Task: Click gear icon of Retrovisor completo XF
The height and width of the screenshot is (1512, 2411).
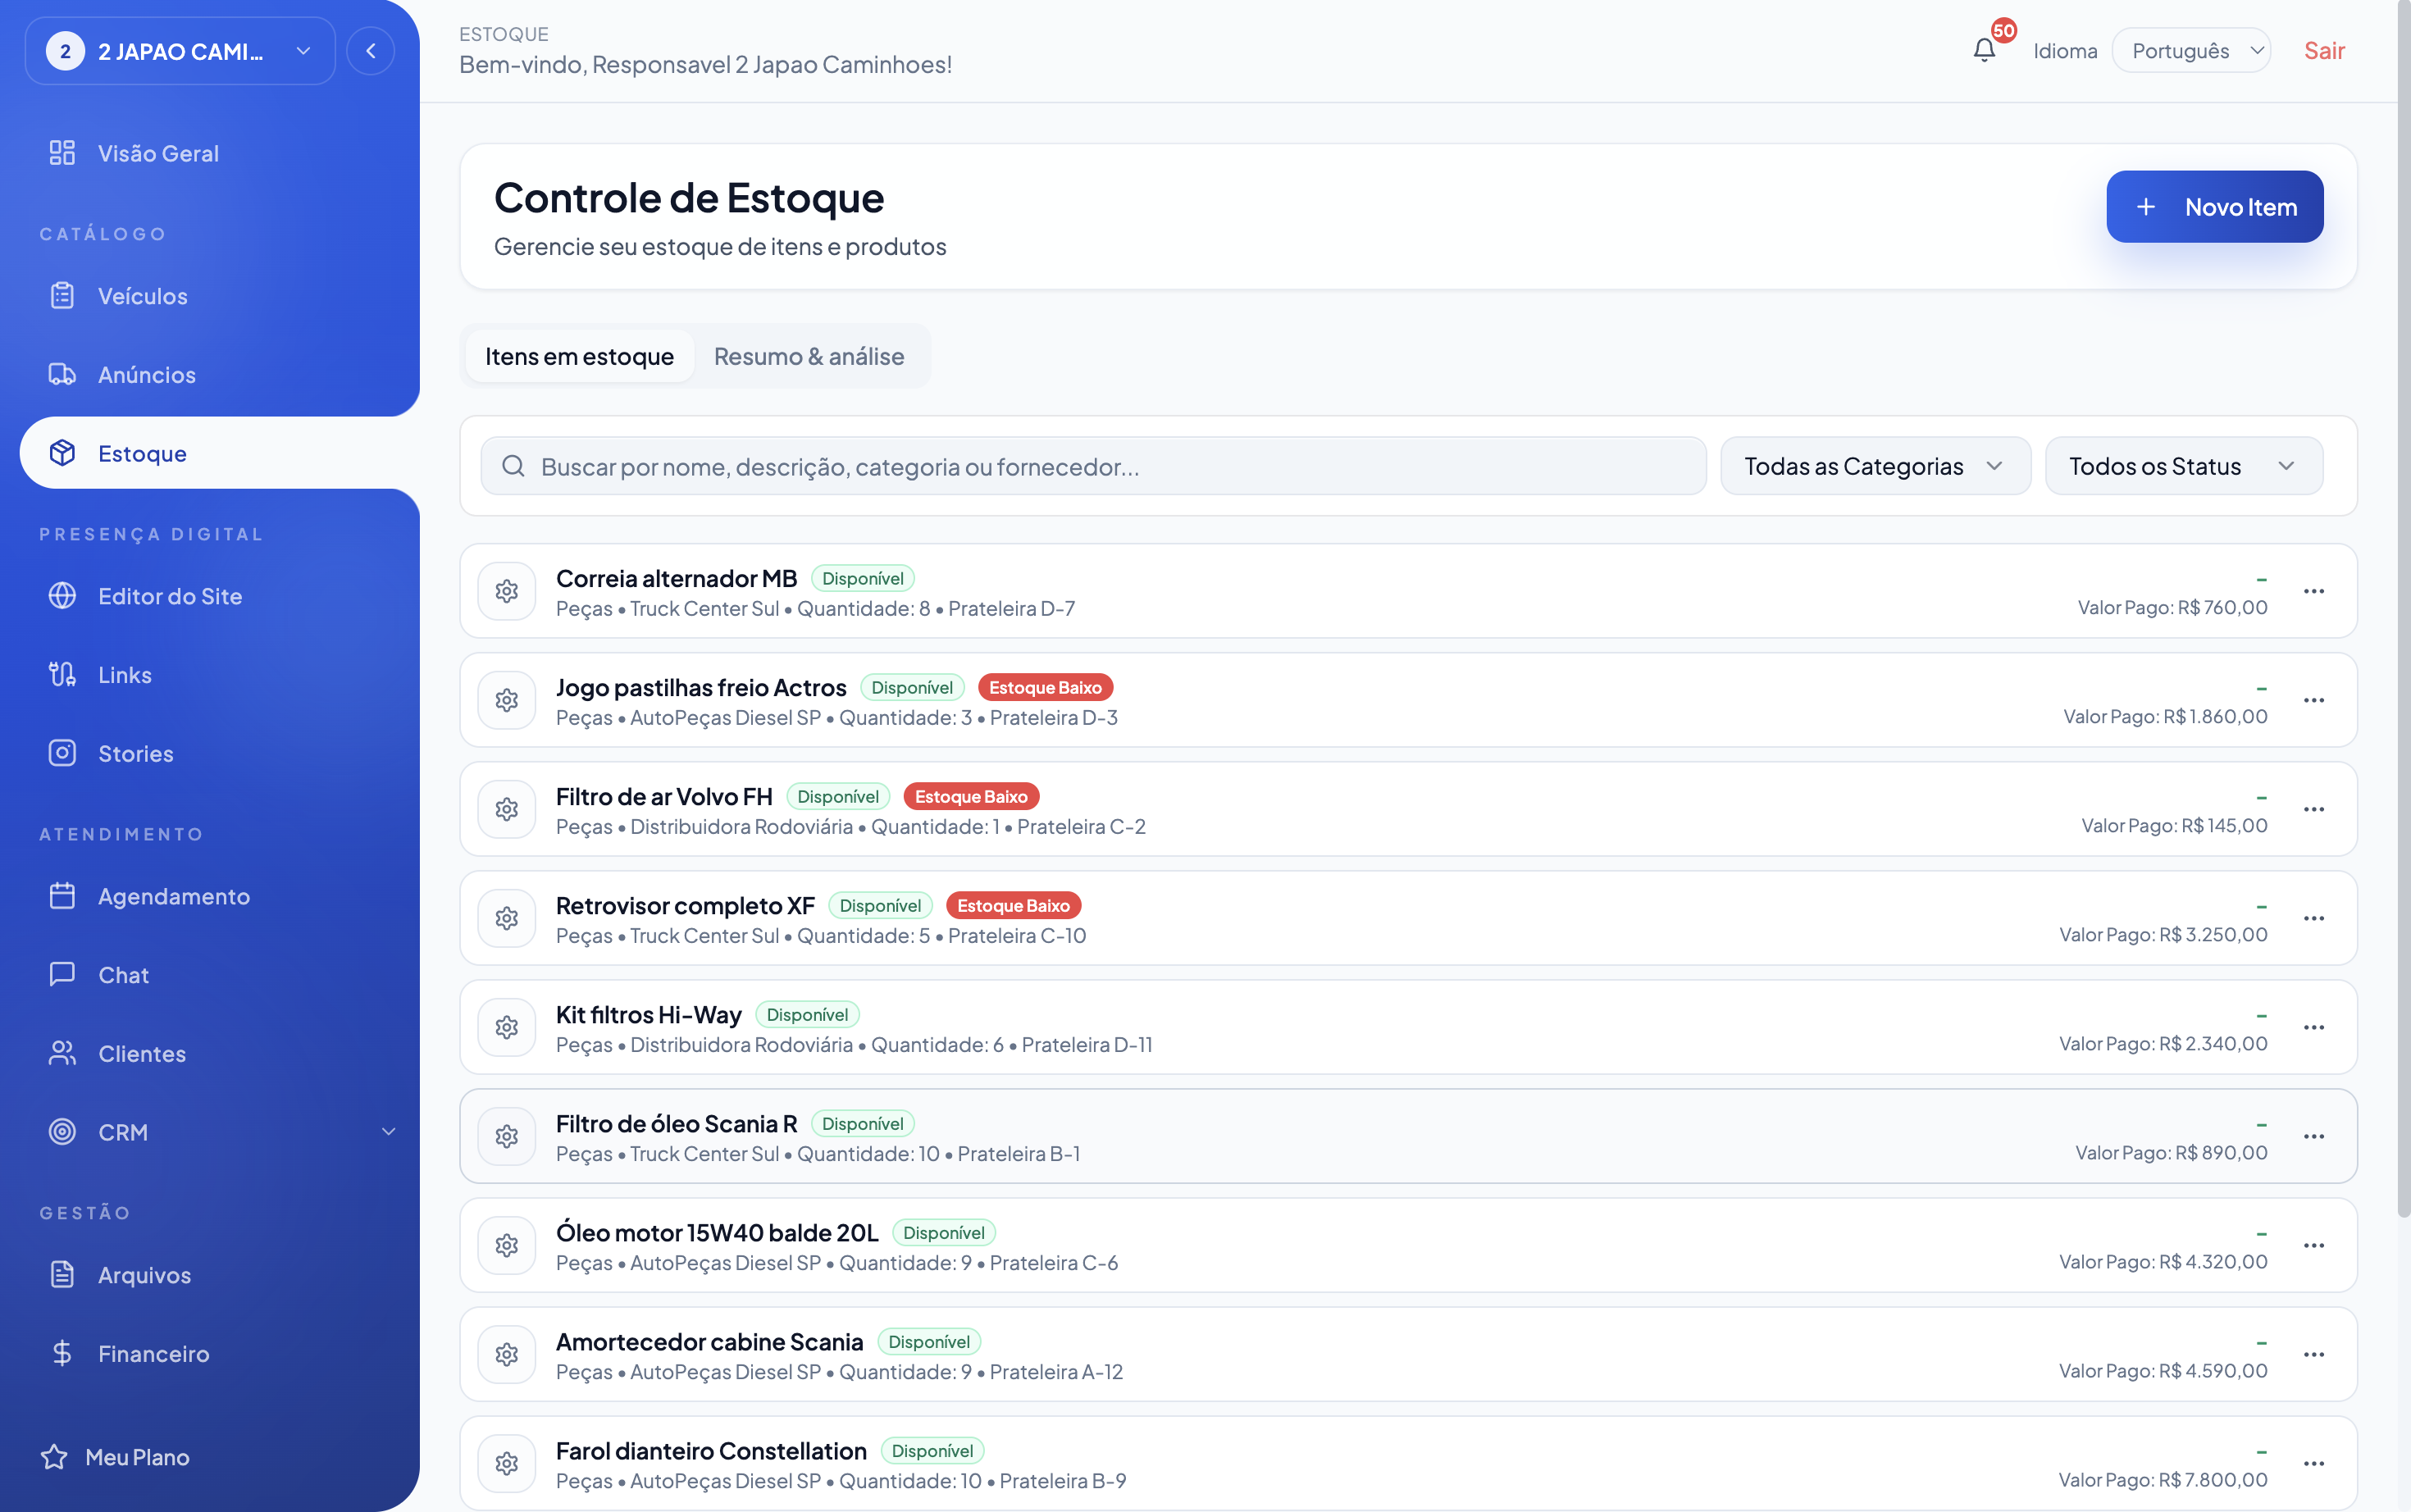Action: (507, 918)
